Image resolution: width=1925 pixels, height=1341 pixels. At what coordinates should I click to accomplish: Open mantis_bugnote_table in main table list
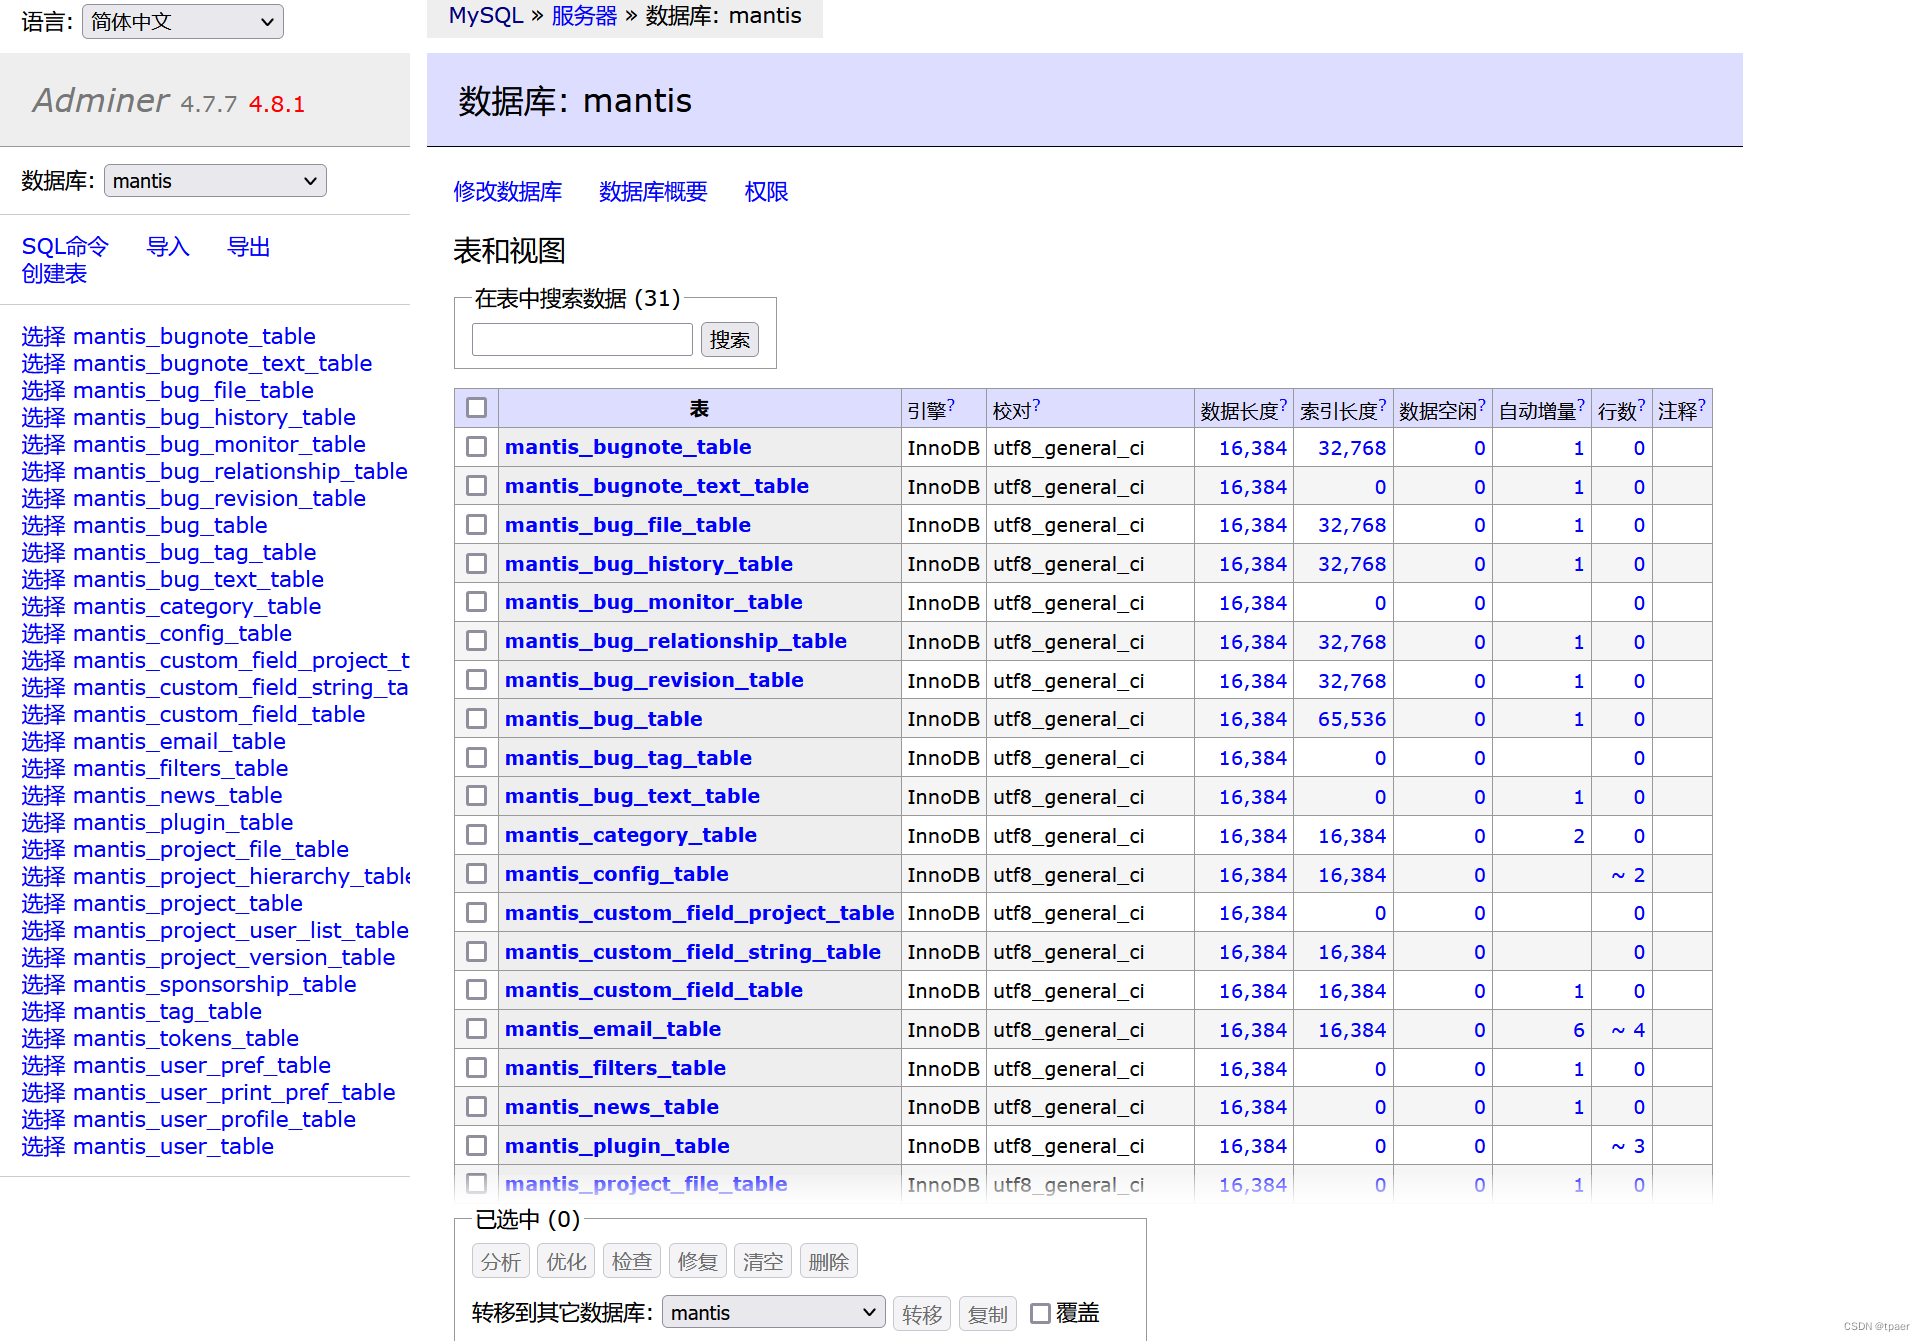tap(628, 447)
